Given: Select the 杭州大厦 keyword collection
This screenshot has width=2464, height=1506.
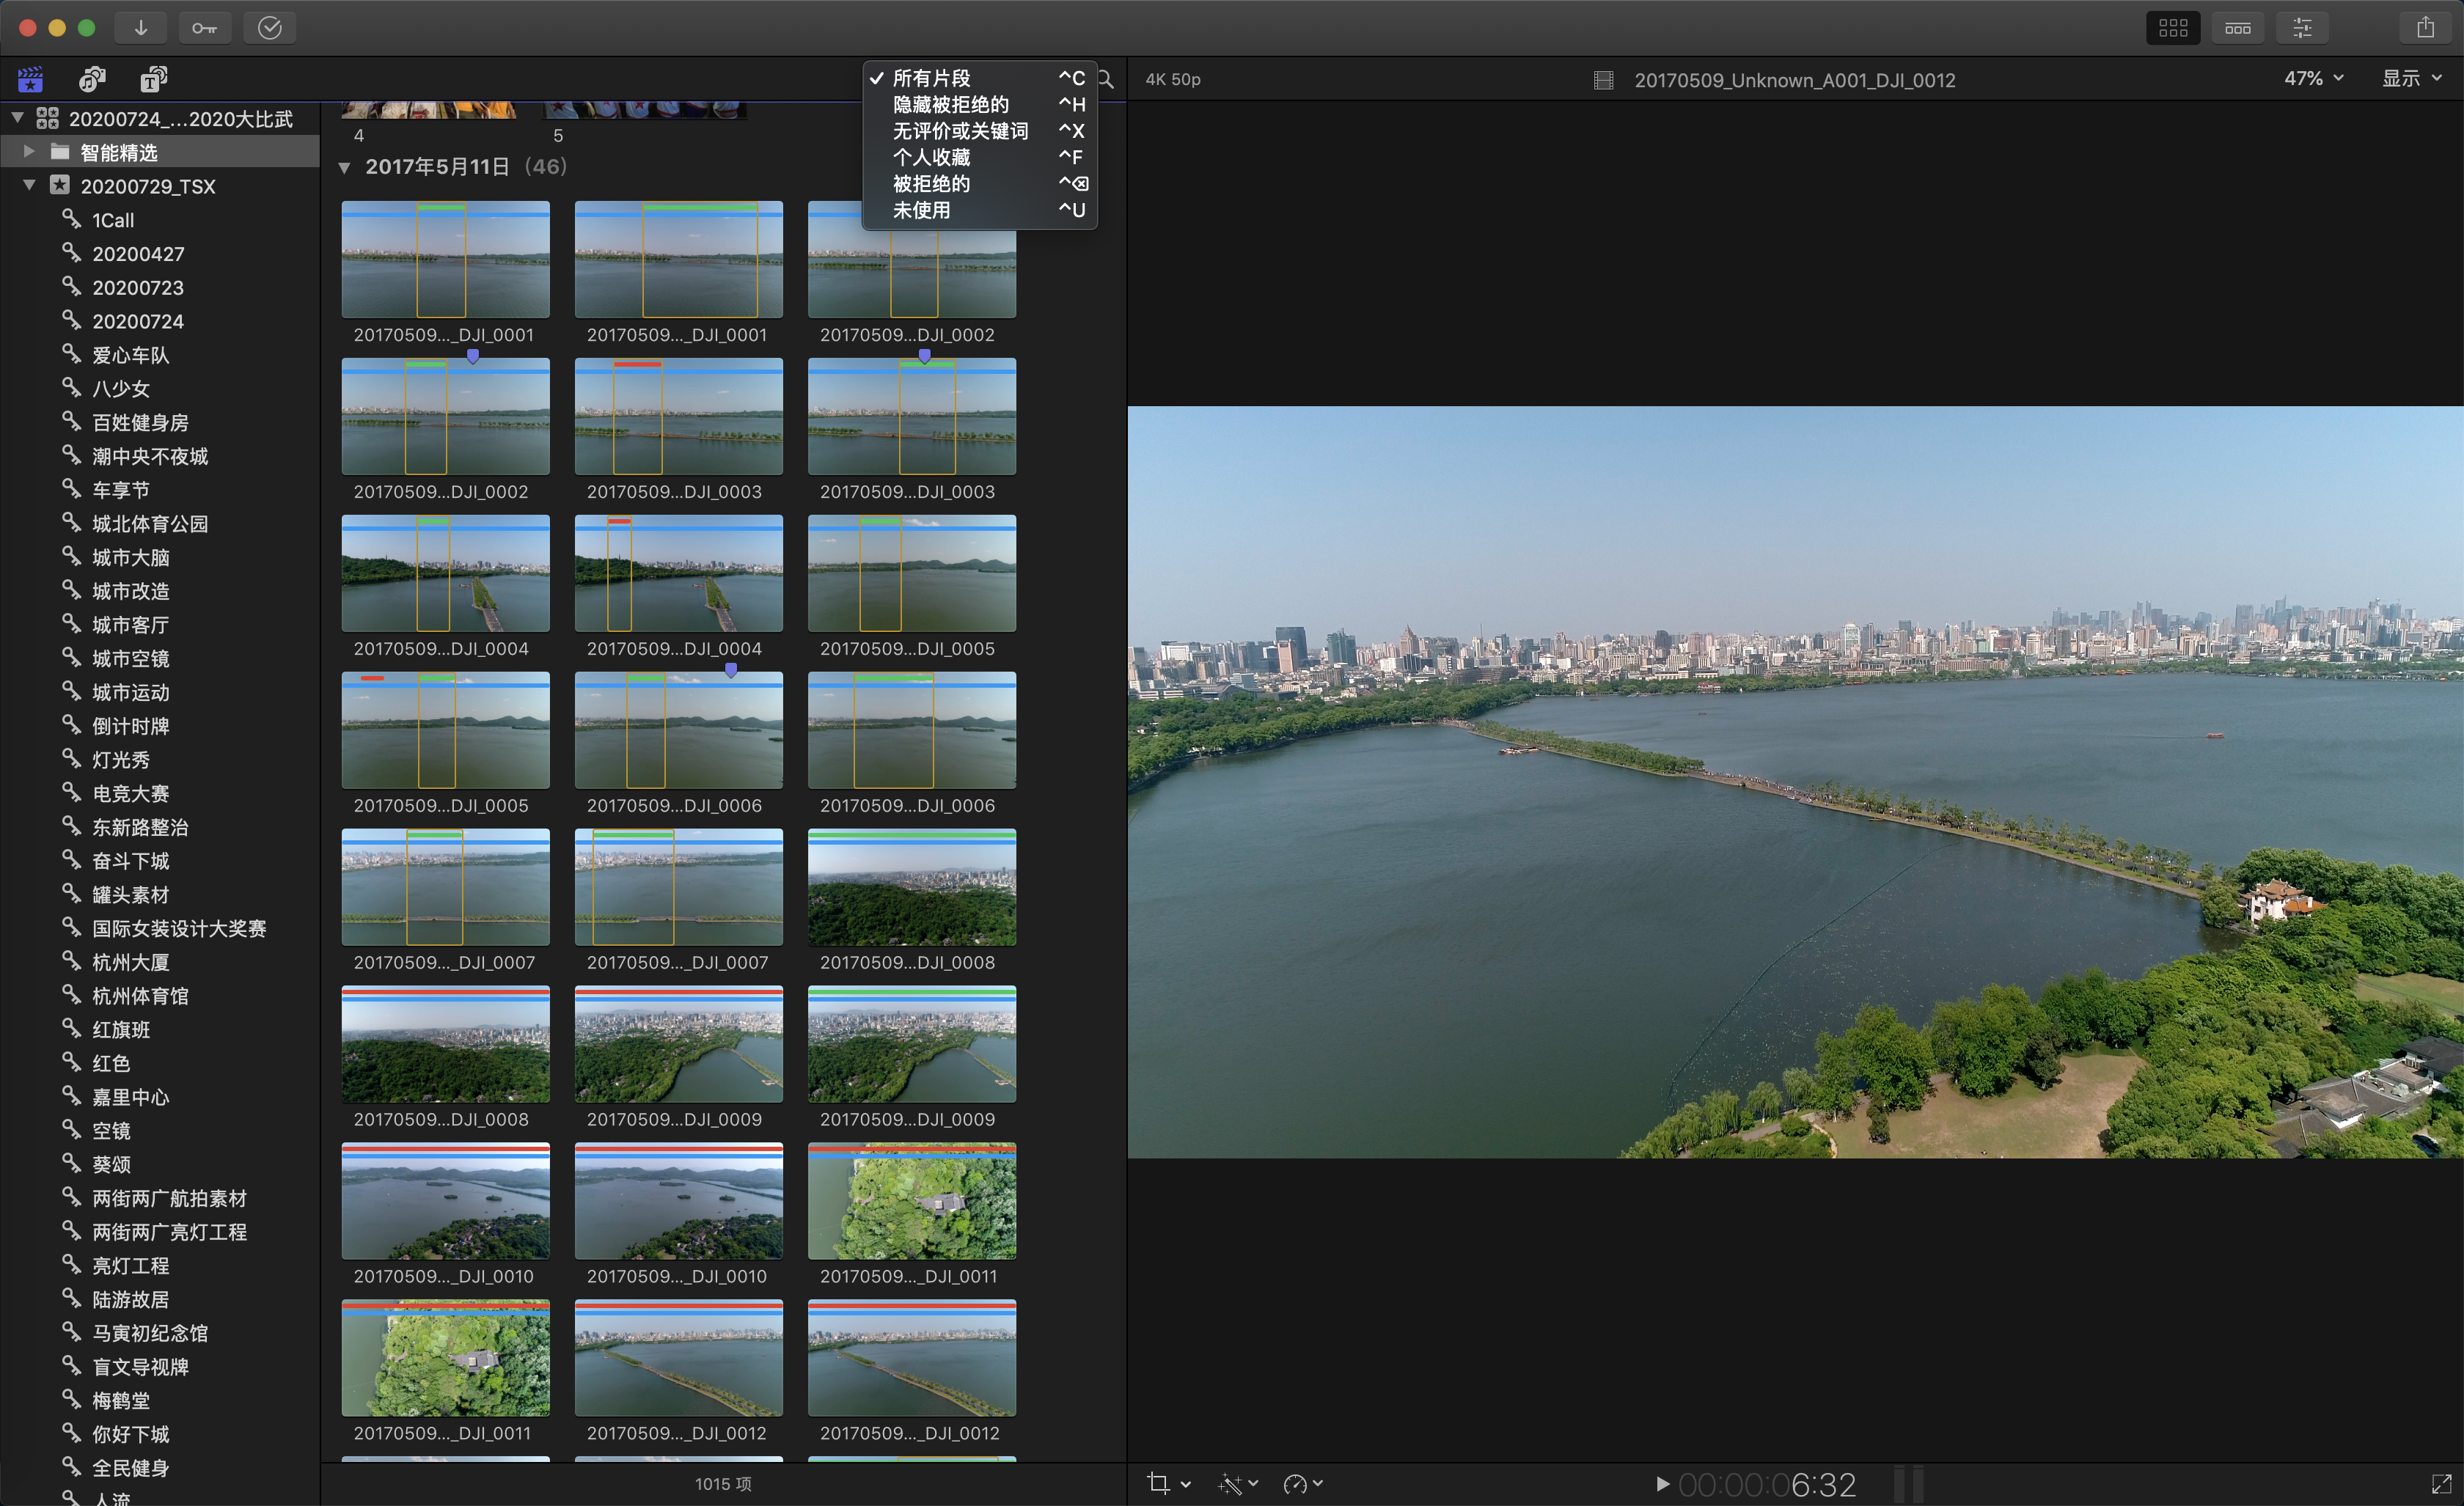Looking at the screenshot, I should click(x=130, y=962).
